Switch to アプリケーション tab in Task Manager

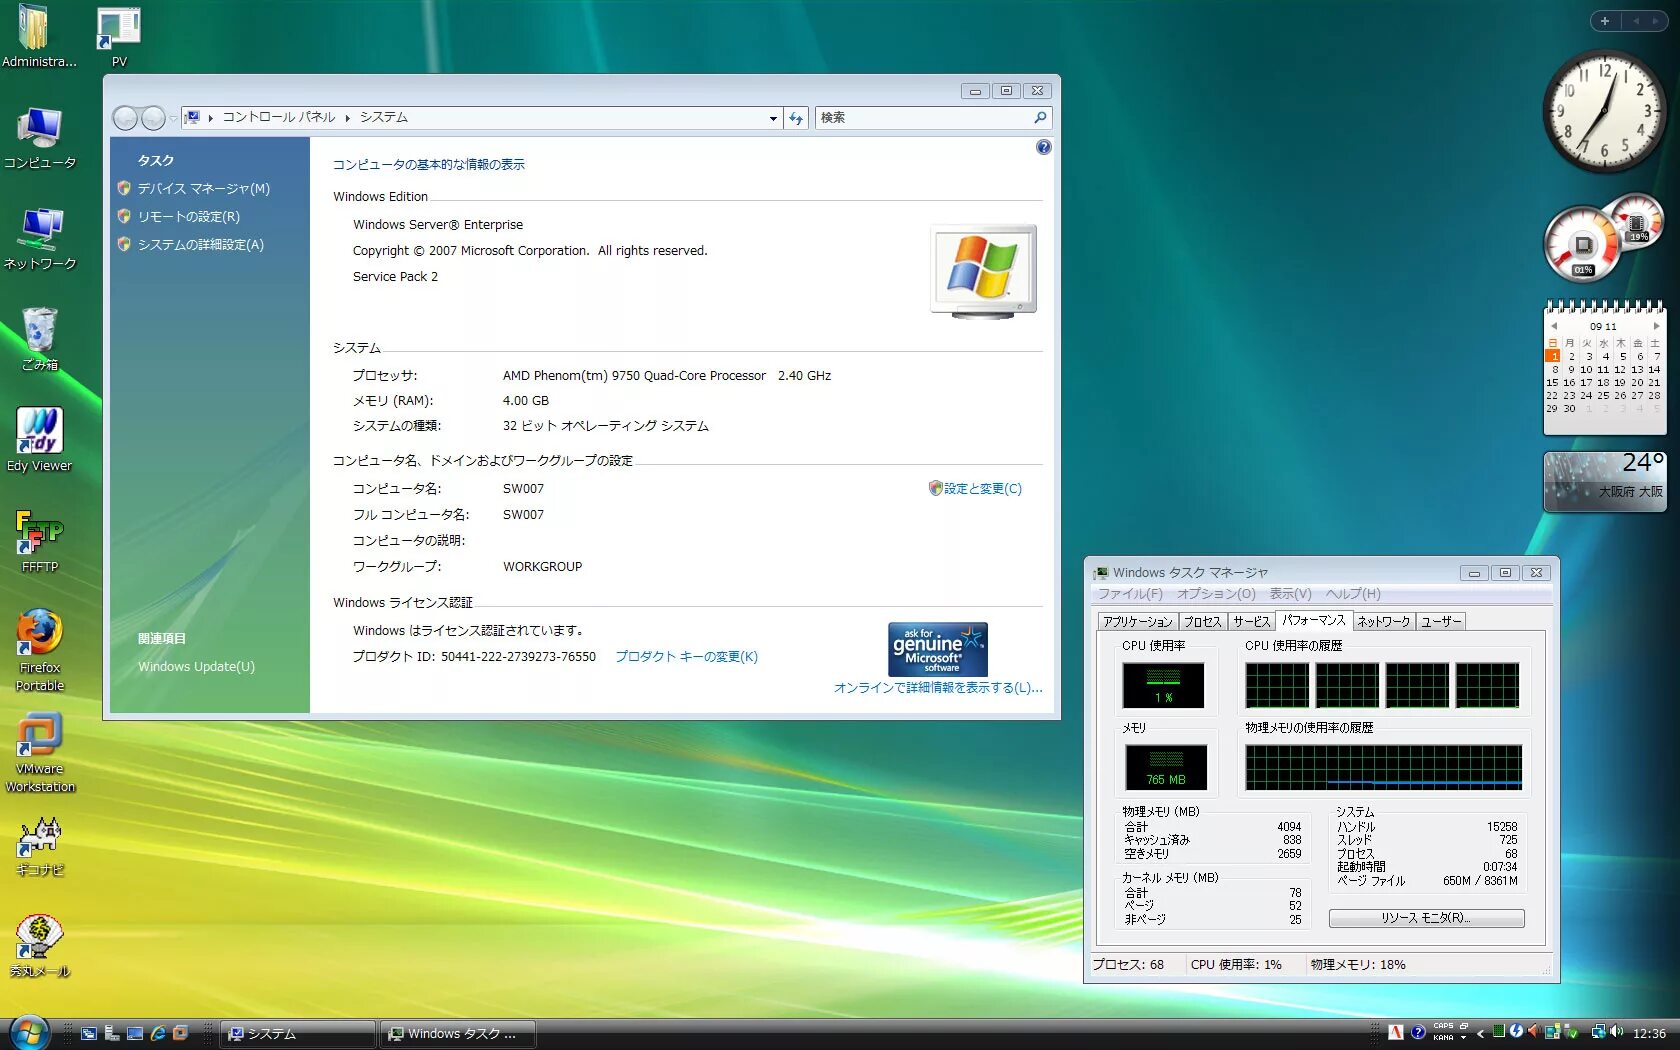click(1137, 622)
